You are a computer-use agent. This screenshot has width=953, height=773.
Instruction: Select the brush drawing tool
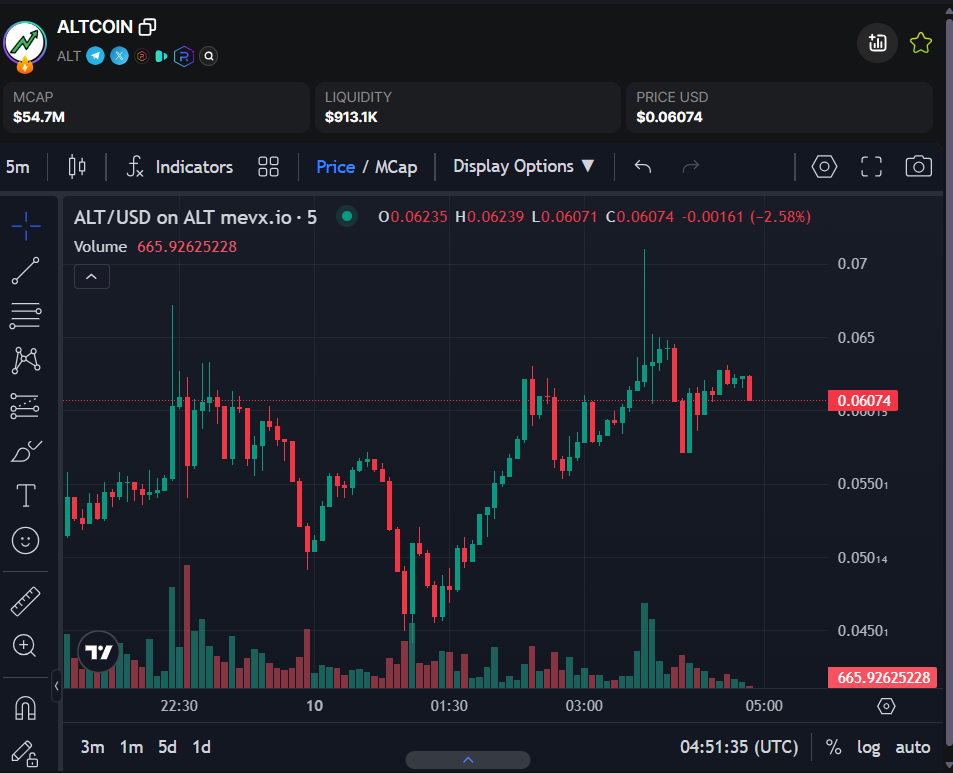click(26, 452)
